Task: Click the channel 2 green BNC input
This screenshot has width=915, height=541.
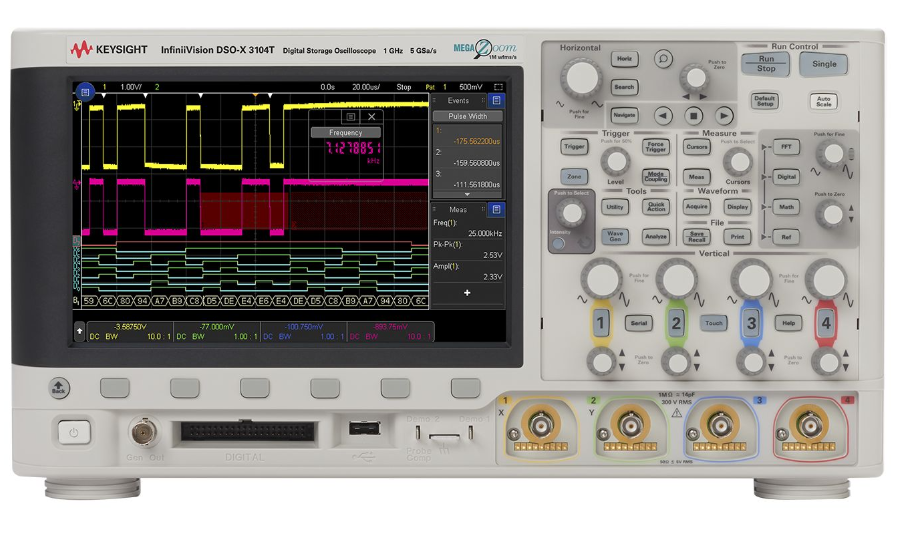Action: [x=630, y=425]
